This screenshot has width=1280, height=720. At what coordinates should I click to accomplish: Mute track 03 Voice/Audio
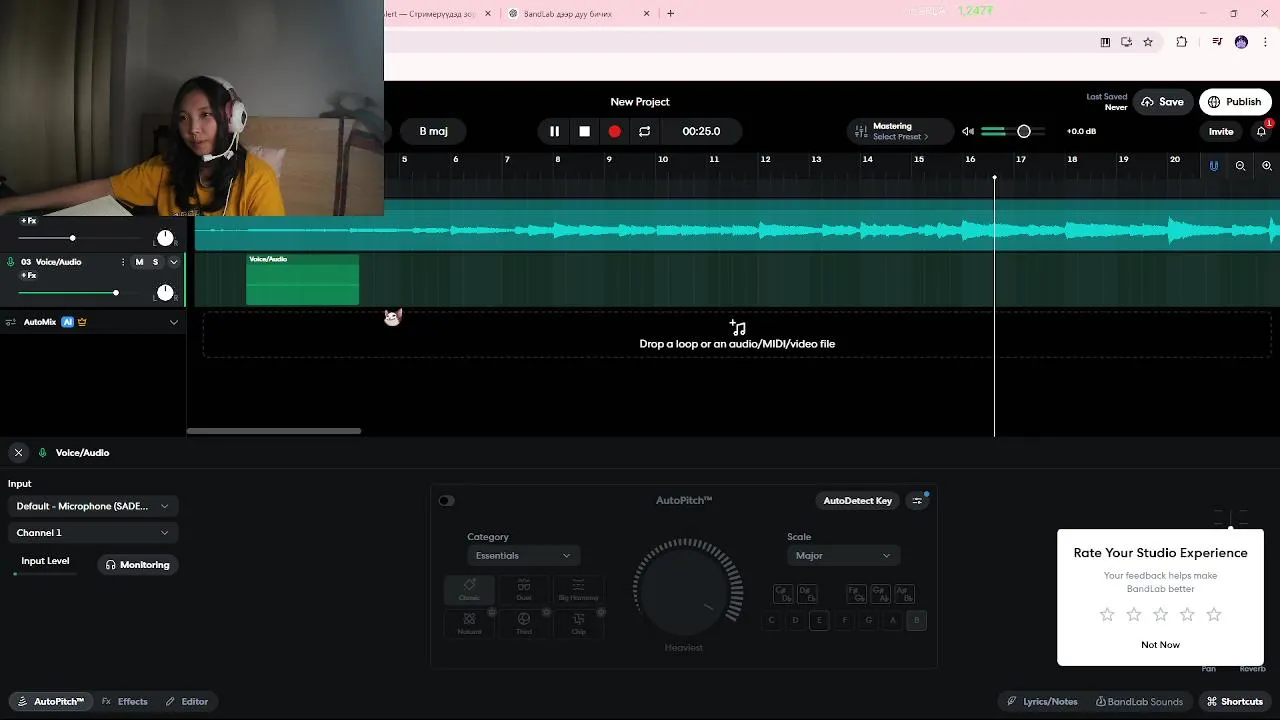coord(139,262)
